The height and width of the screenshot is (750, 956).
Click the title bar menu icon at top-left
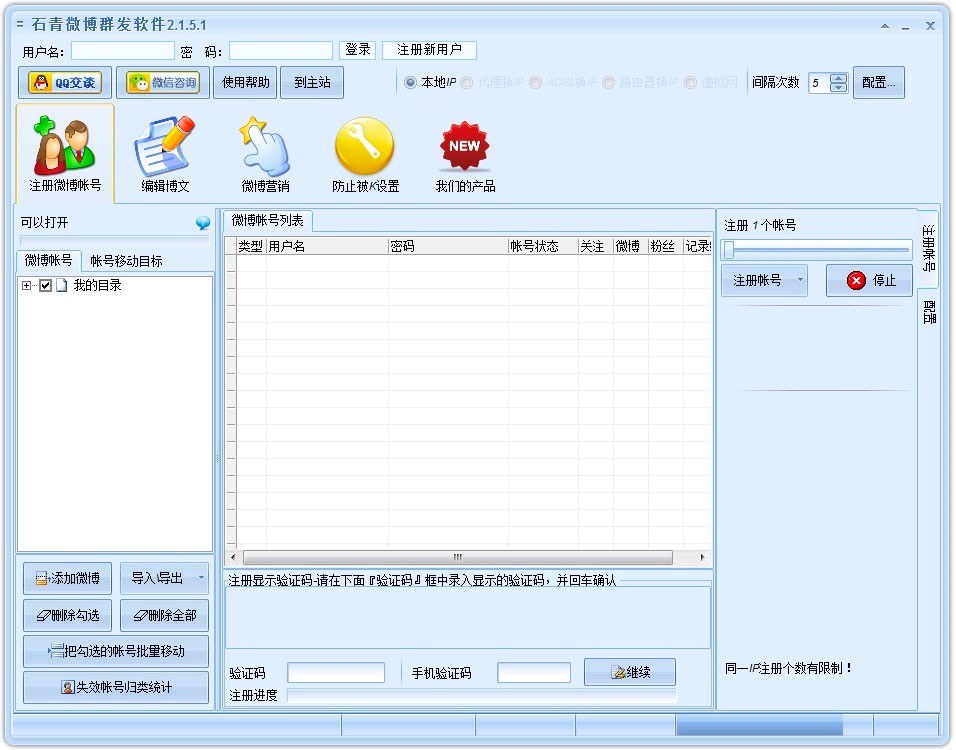click(x=20, y=24)
